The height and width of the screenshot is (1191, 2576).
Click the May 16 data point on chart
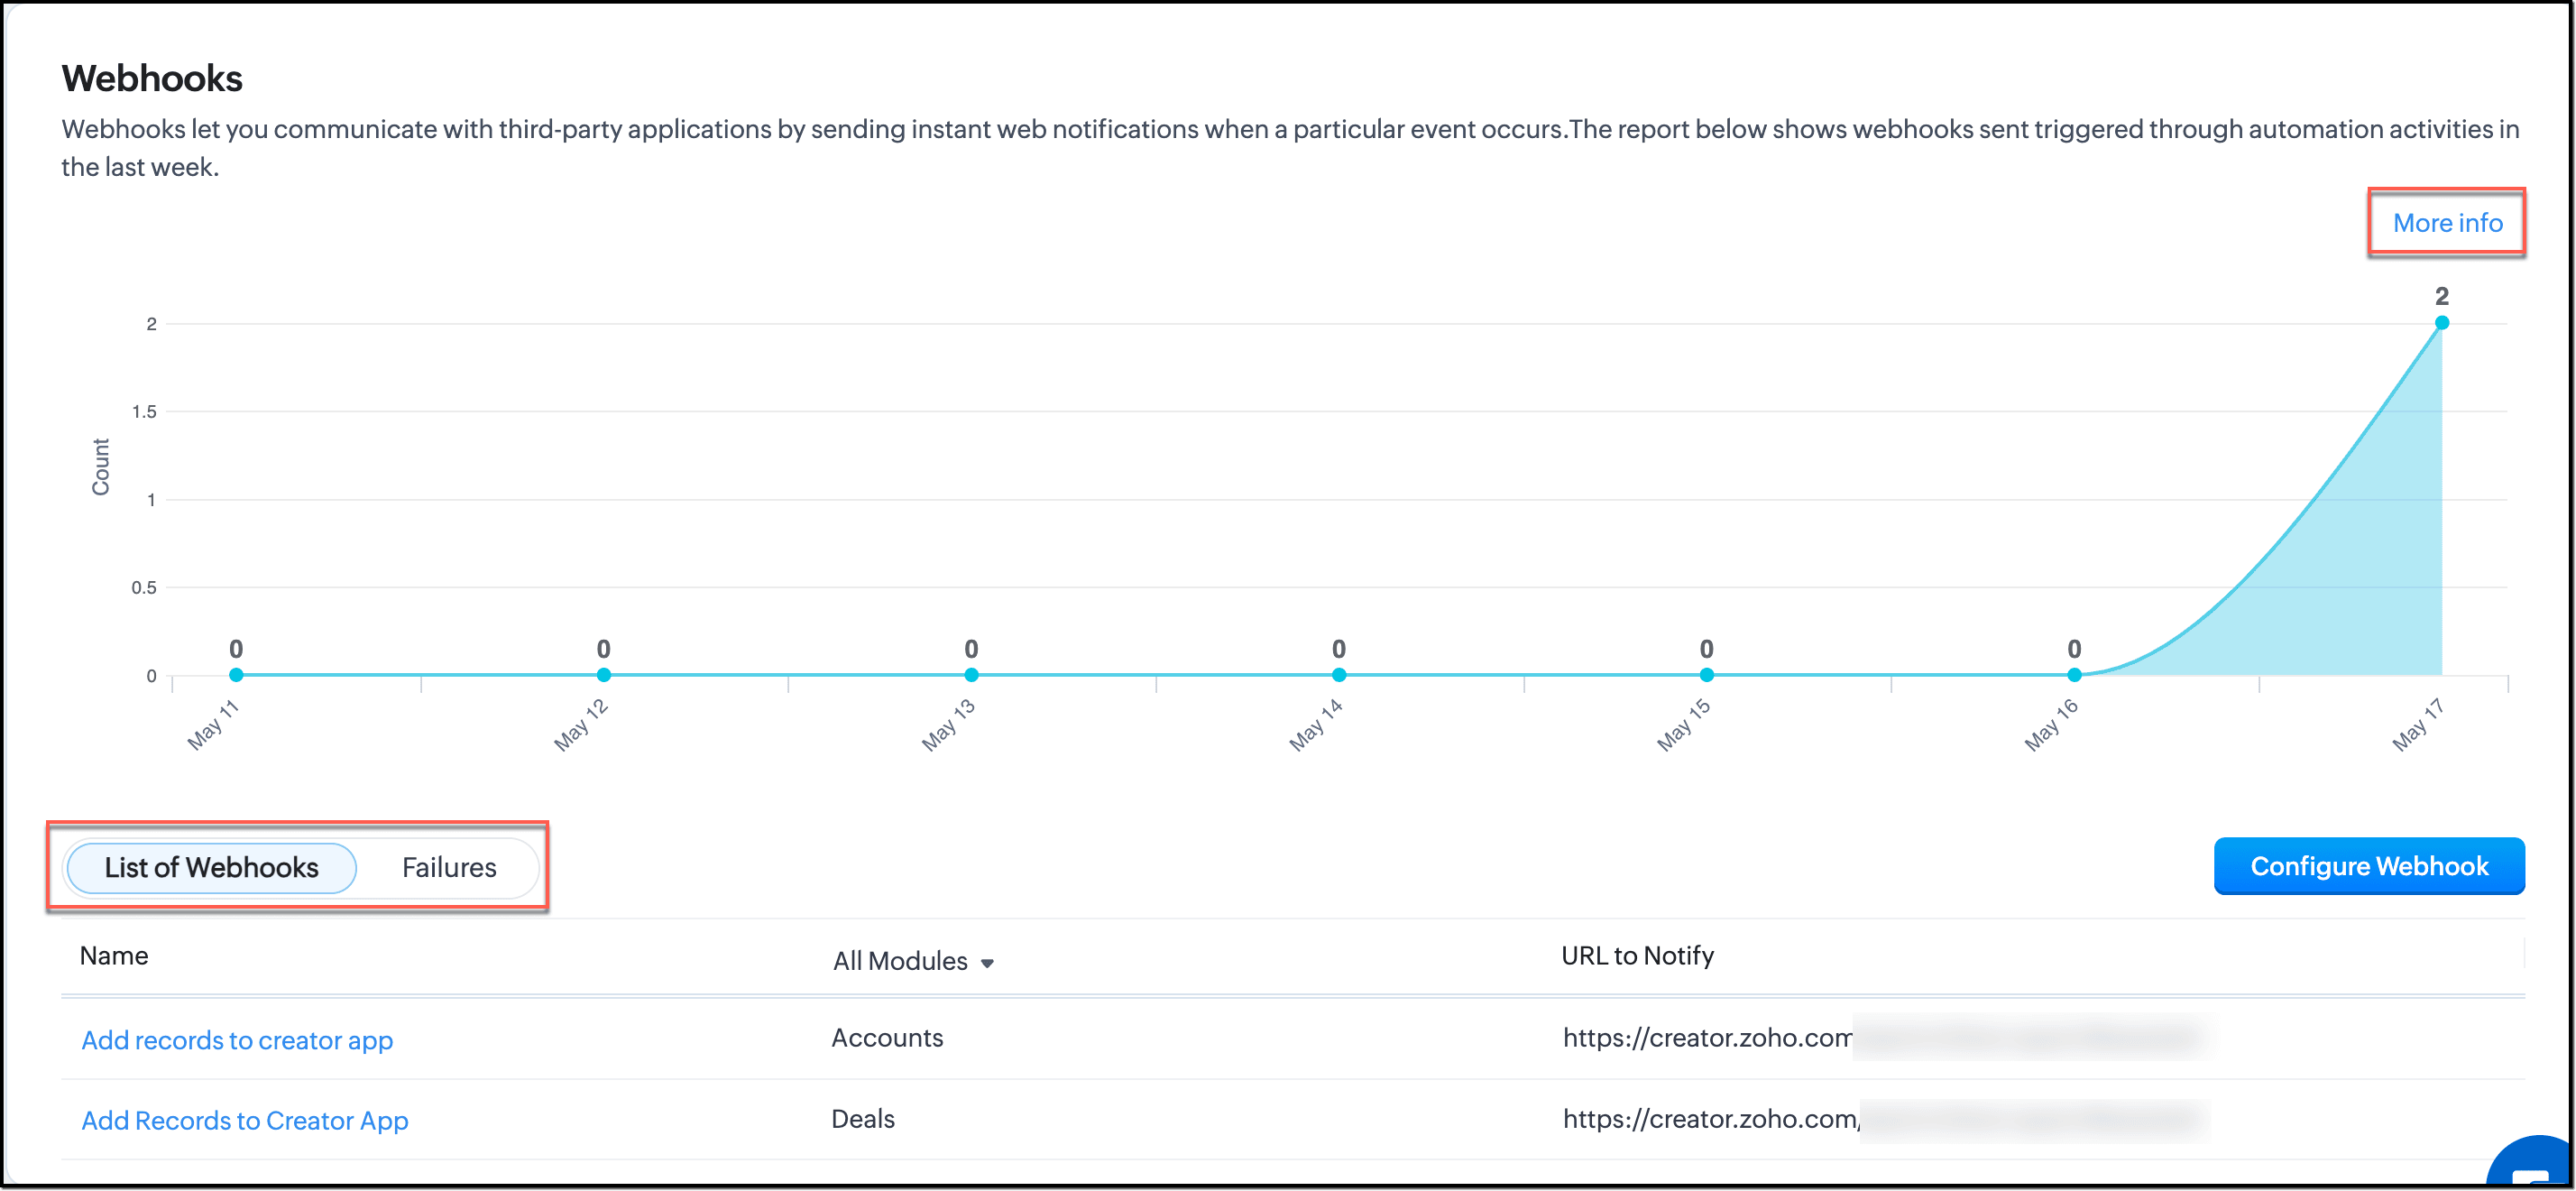pyautogui.click(x=2074, y=675)
